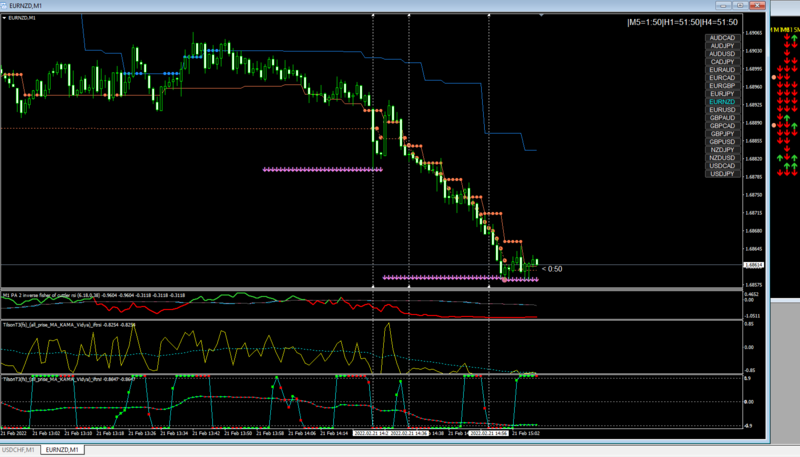Screen dimensions: 800x457
Task: Click price axis value 1.68750
Action: pos(754,195)
